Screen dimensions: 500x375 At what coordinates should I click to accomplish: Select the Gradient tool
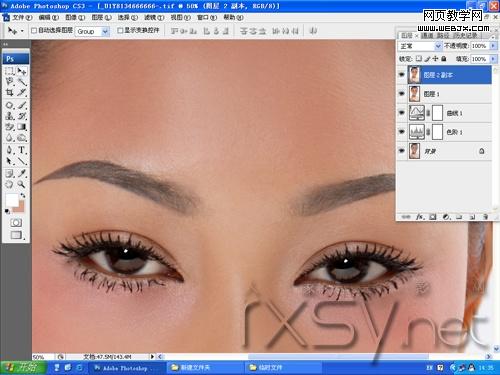22,127
